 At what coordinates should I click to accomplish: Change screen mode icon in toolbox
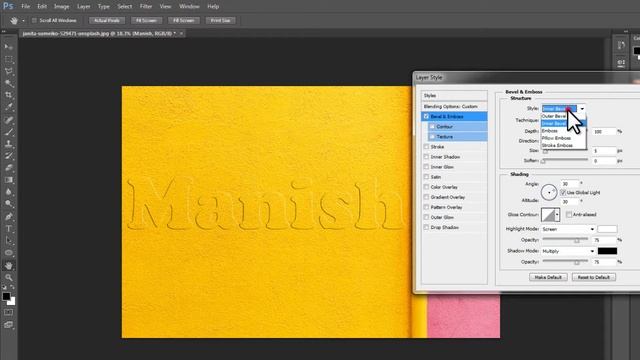click(9, 325)
